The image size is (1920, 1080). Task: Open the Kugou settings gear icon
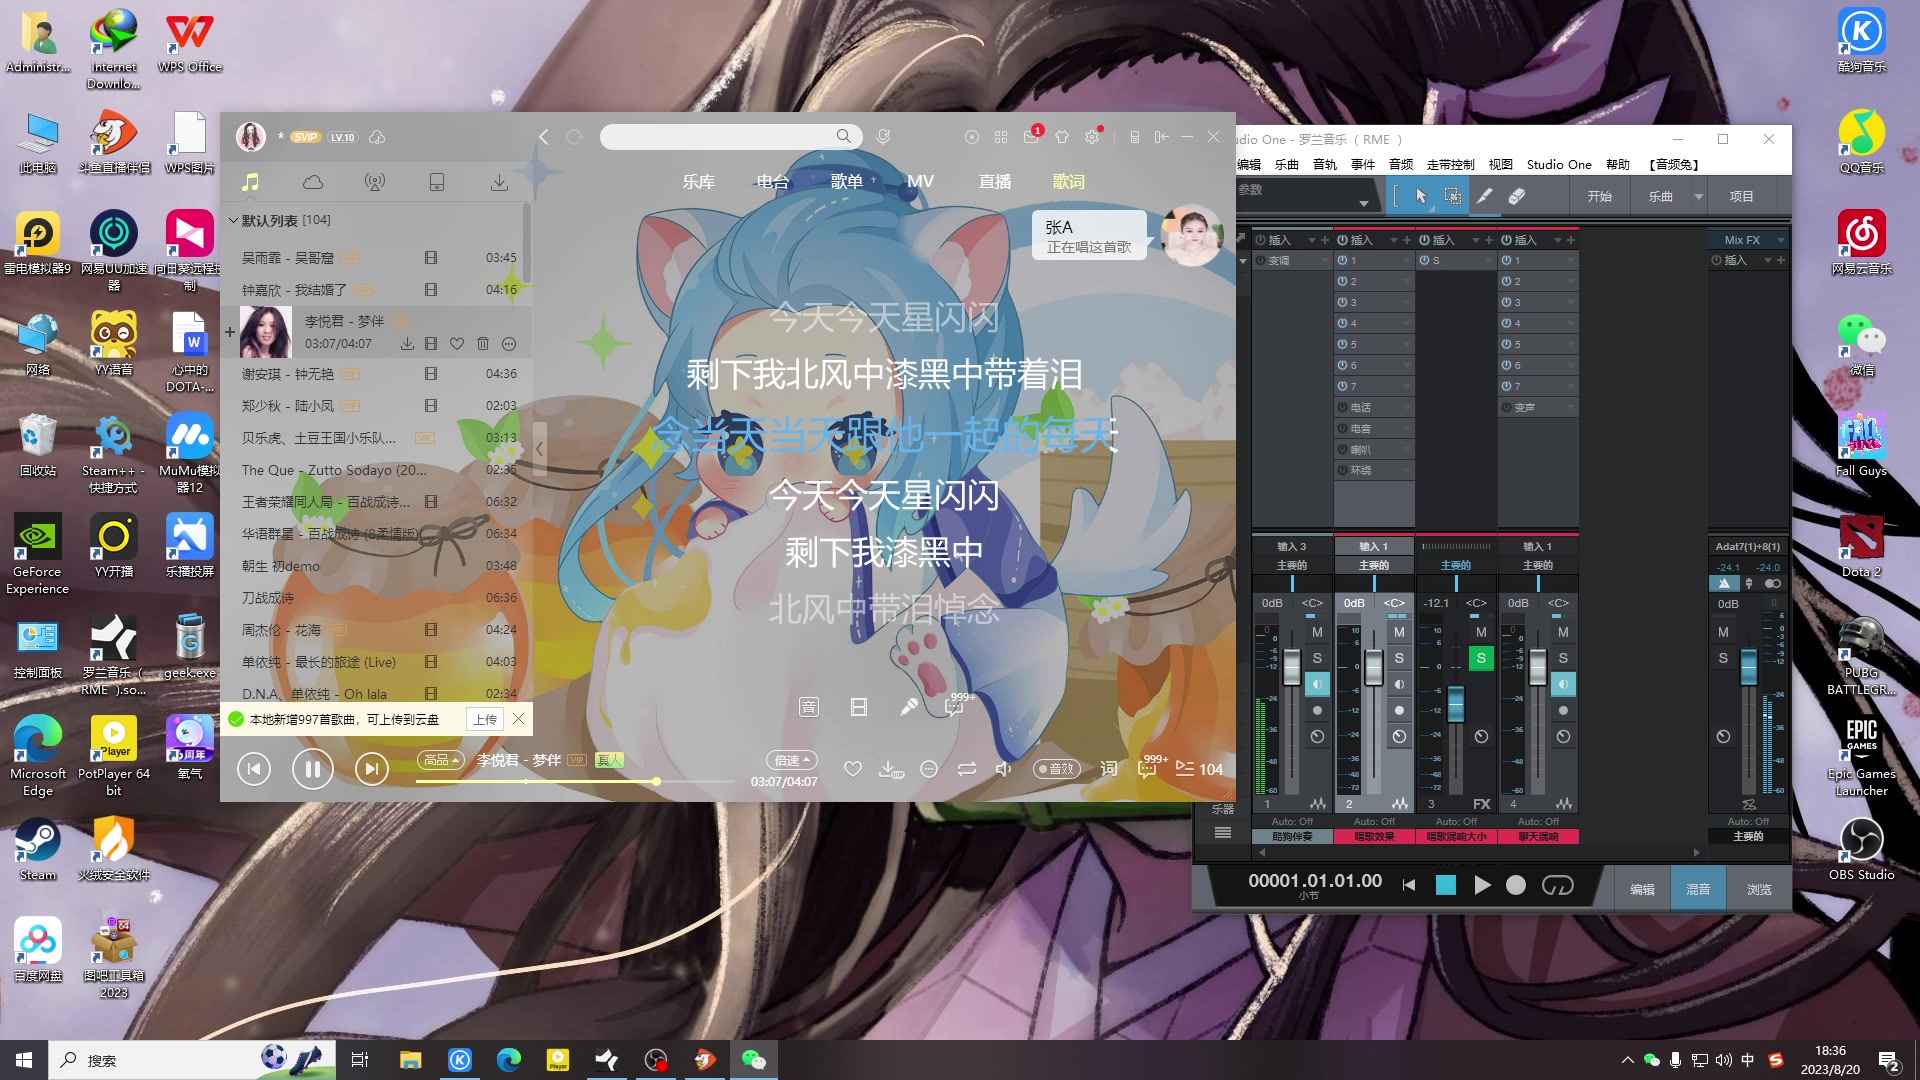[1092, 137]
